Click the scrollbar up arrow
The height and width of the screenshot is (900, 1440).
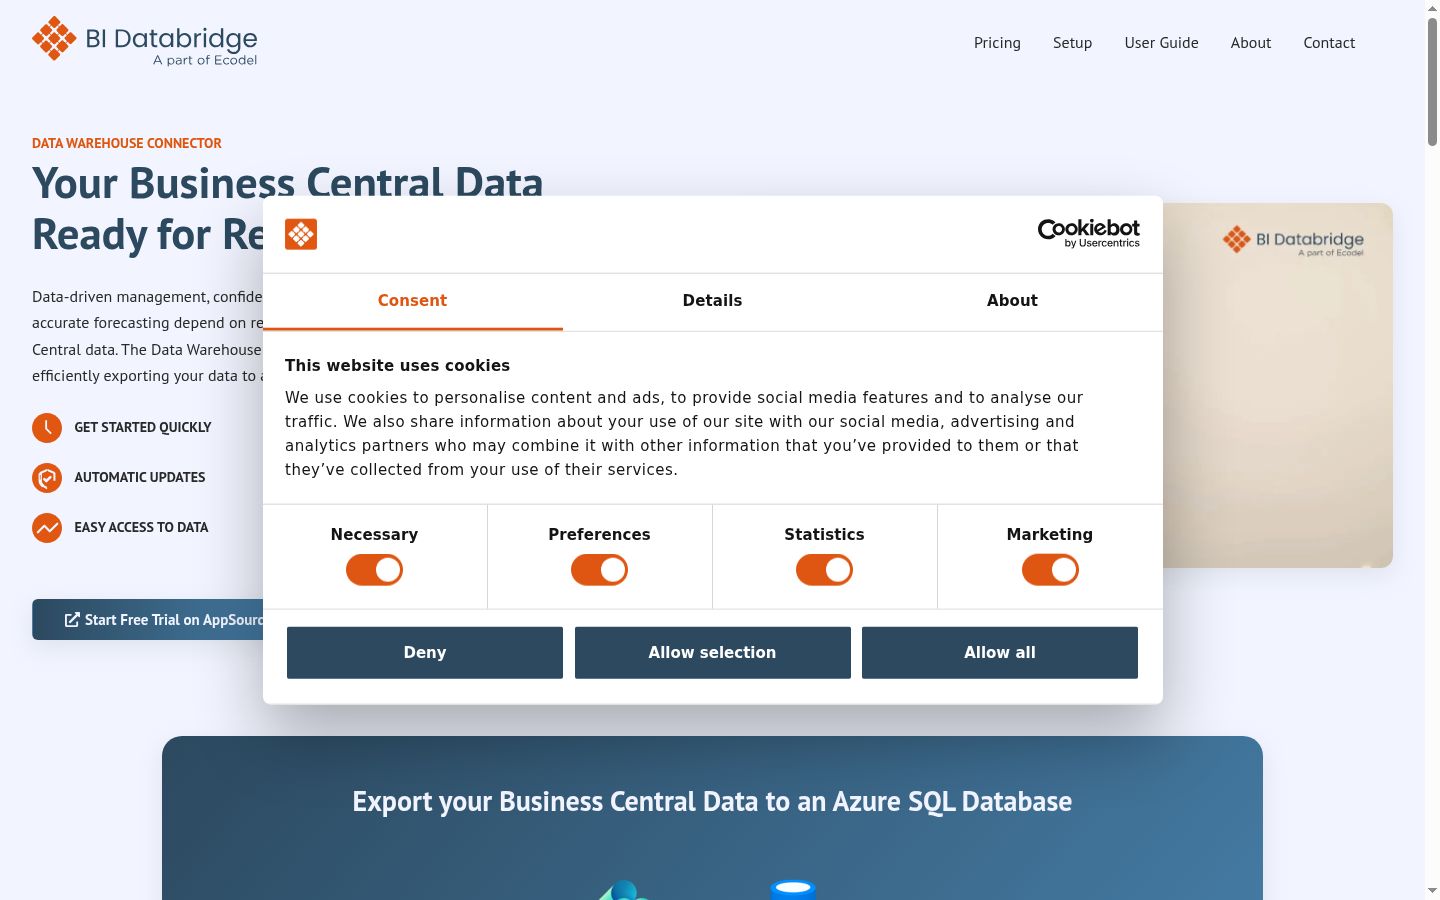tap(1432, 8)
